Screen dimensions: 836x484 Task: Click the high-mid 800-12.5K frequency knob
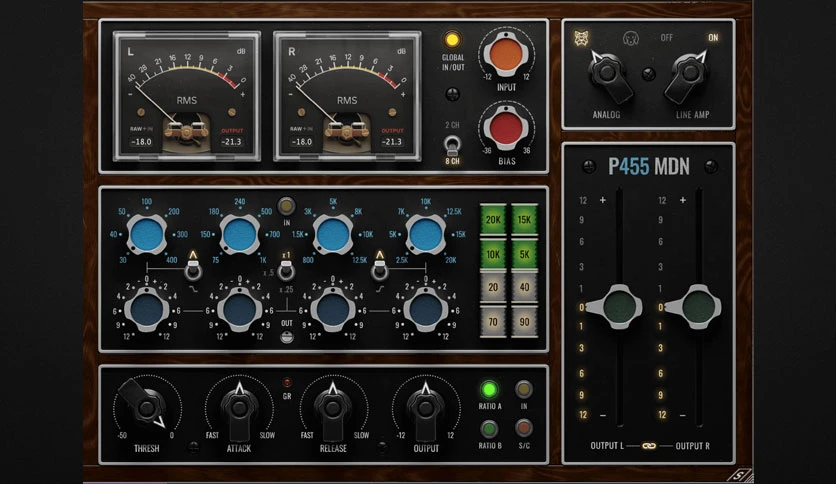point(332,235)
